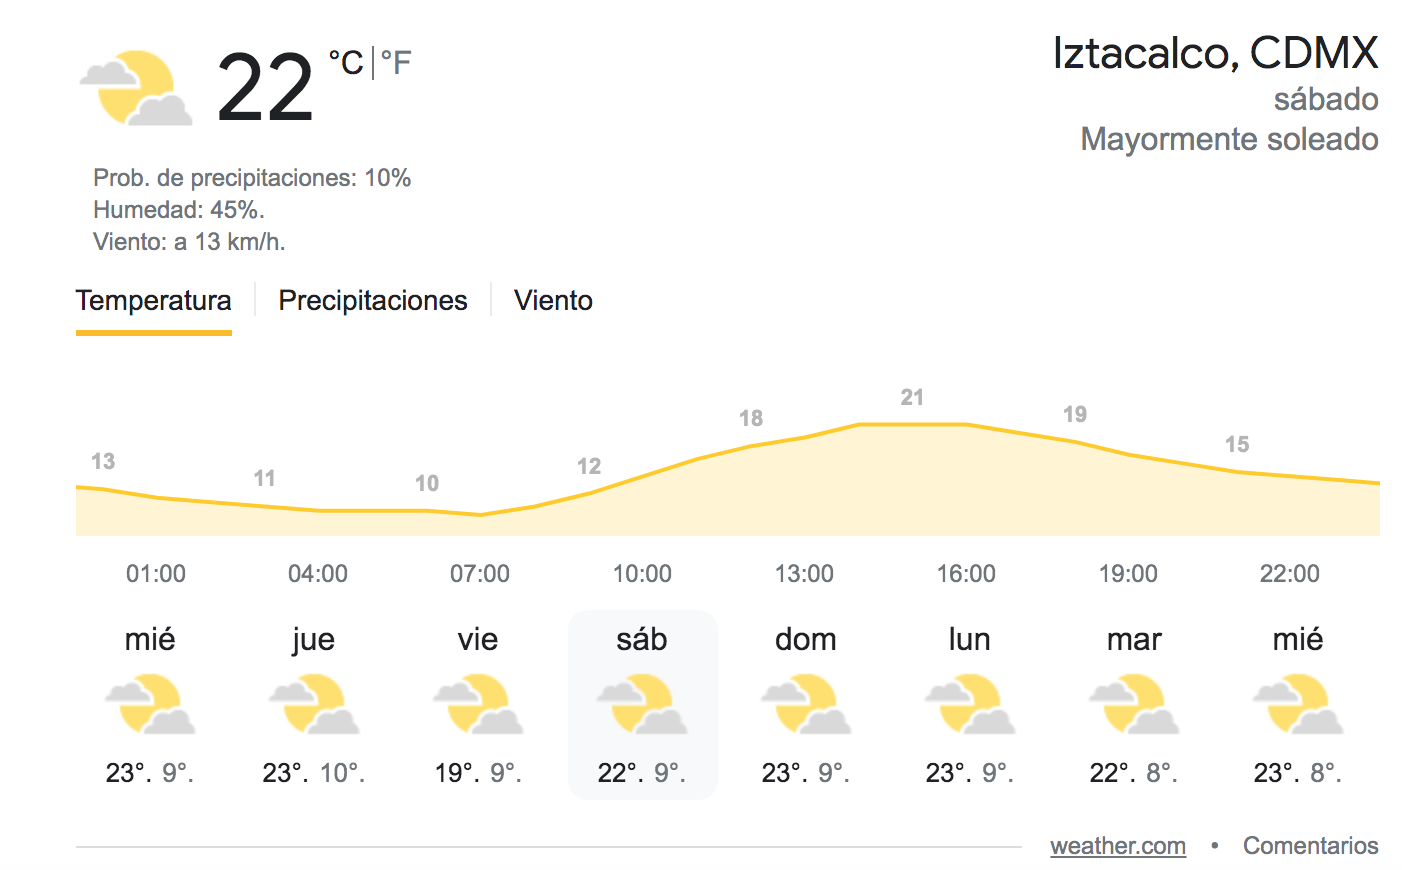Select the jue forecast weather icon
Viewport: 1402px width, 870px height.
(x=314, y=705)
